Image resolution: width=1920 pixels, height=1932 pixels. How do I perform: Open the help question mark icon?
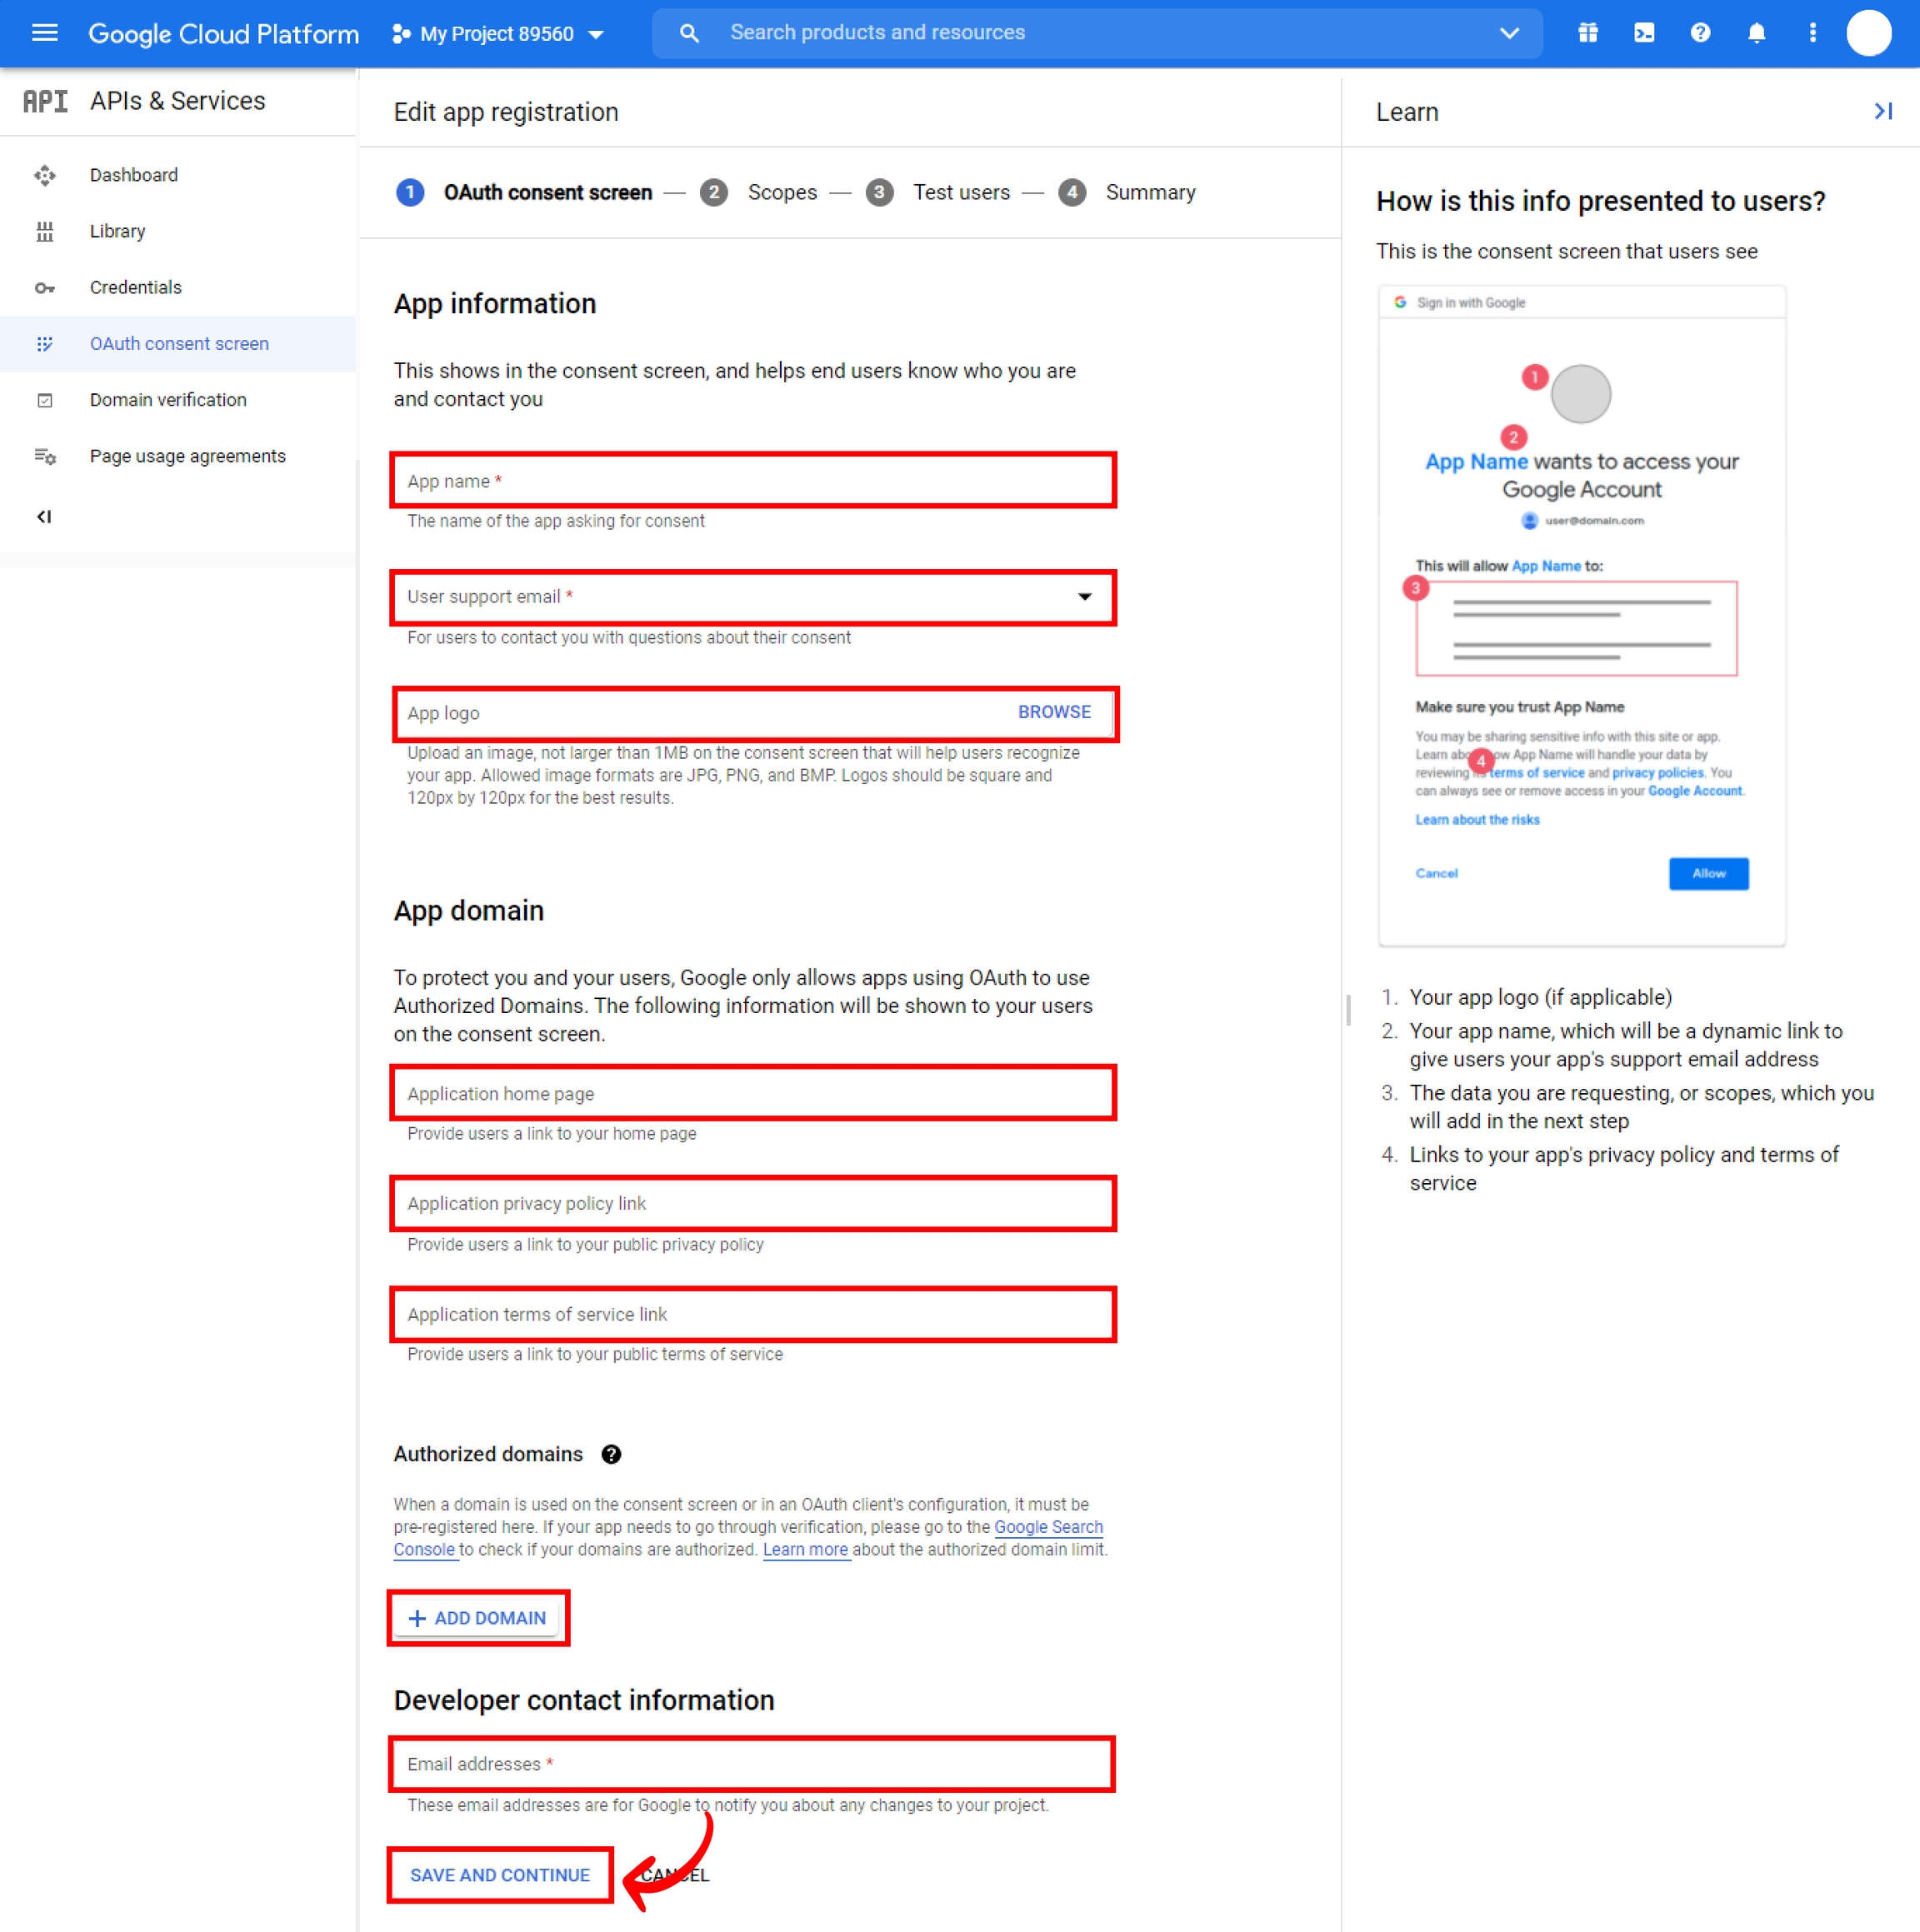(x=1700, y=33)
